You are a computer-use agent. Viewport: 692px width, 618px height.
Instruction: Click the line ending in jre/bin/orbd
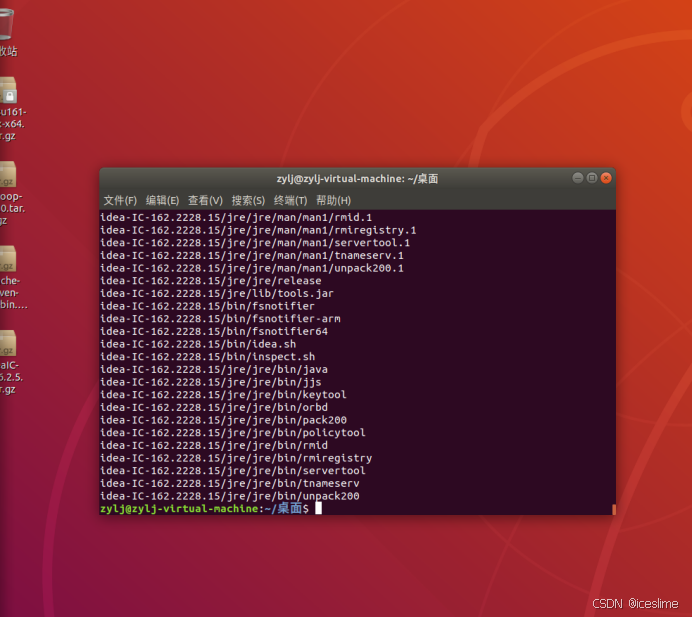coord(214,407)
